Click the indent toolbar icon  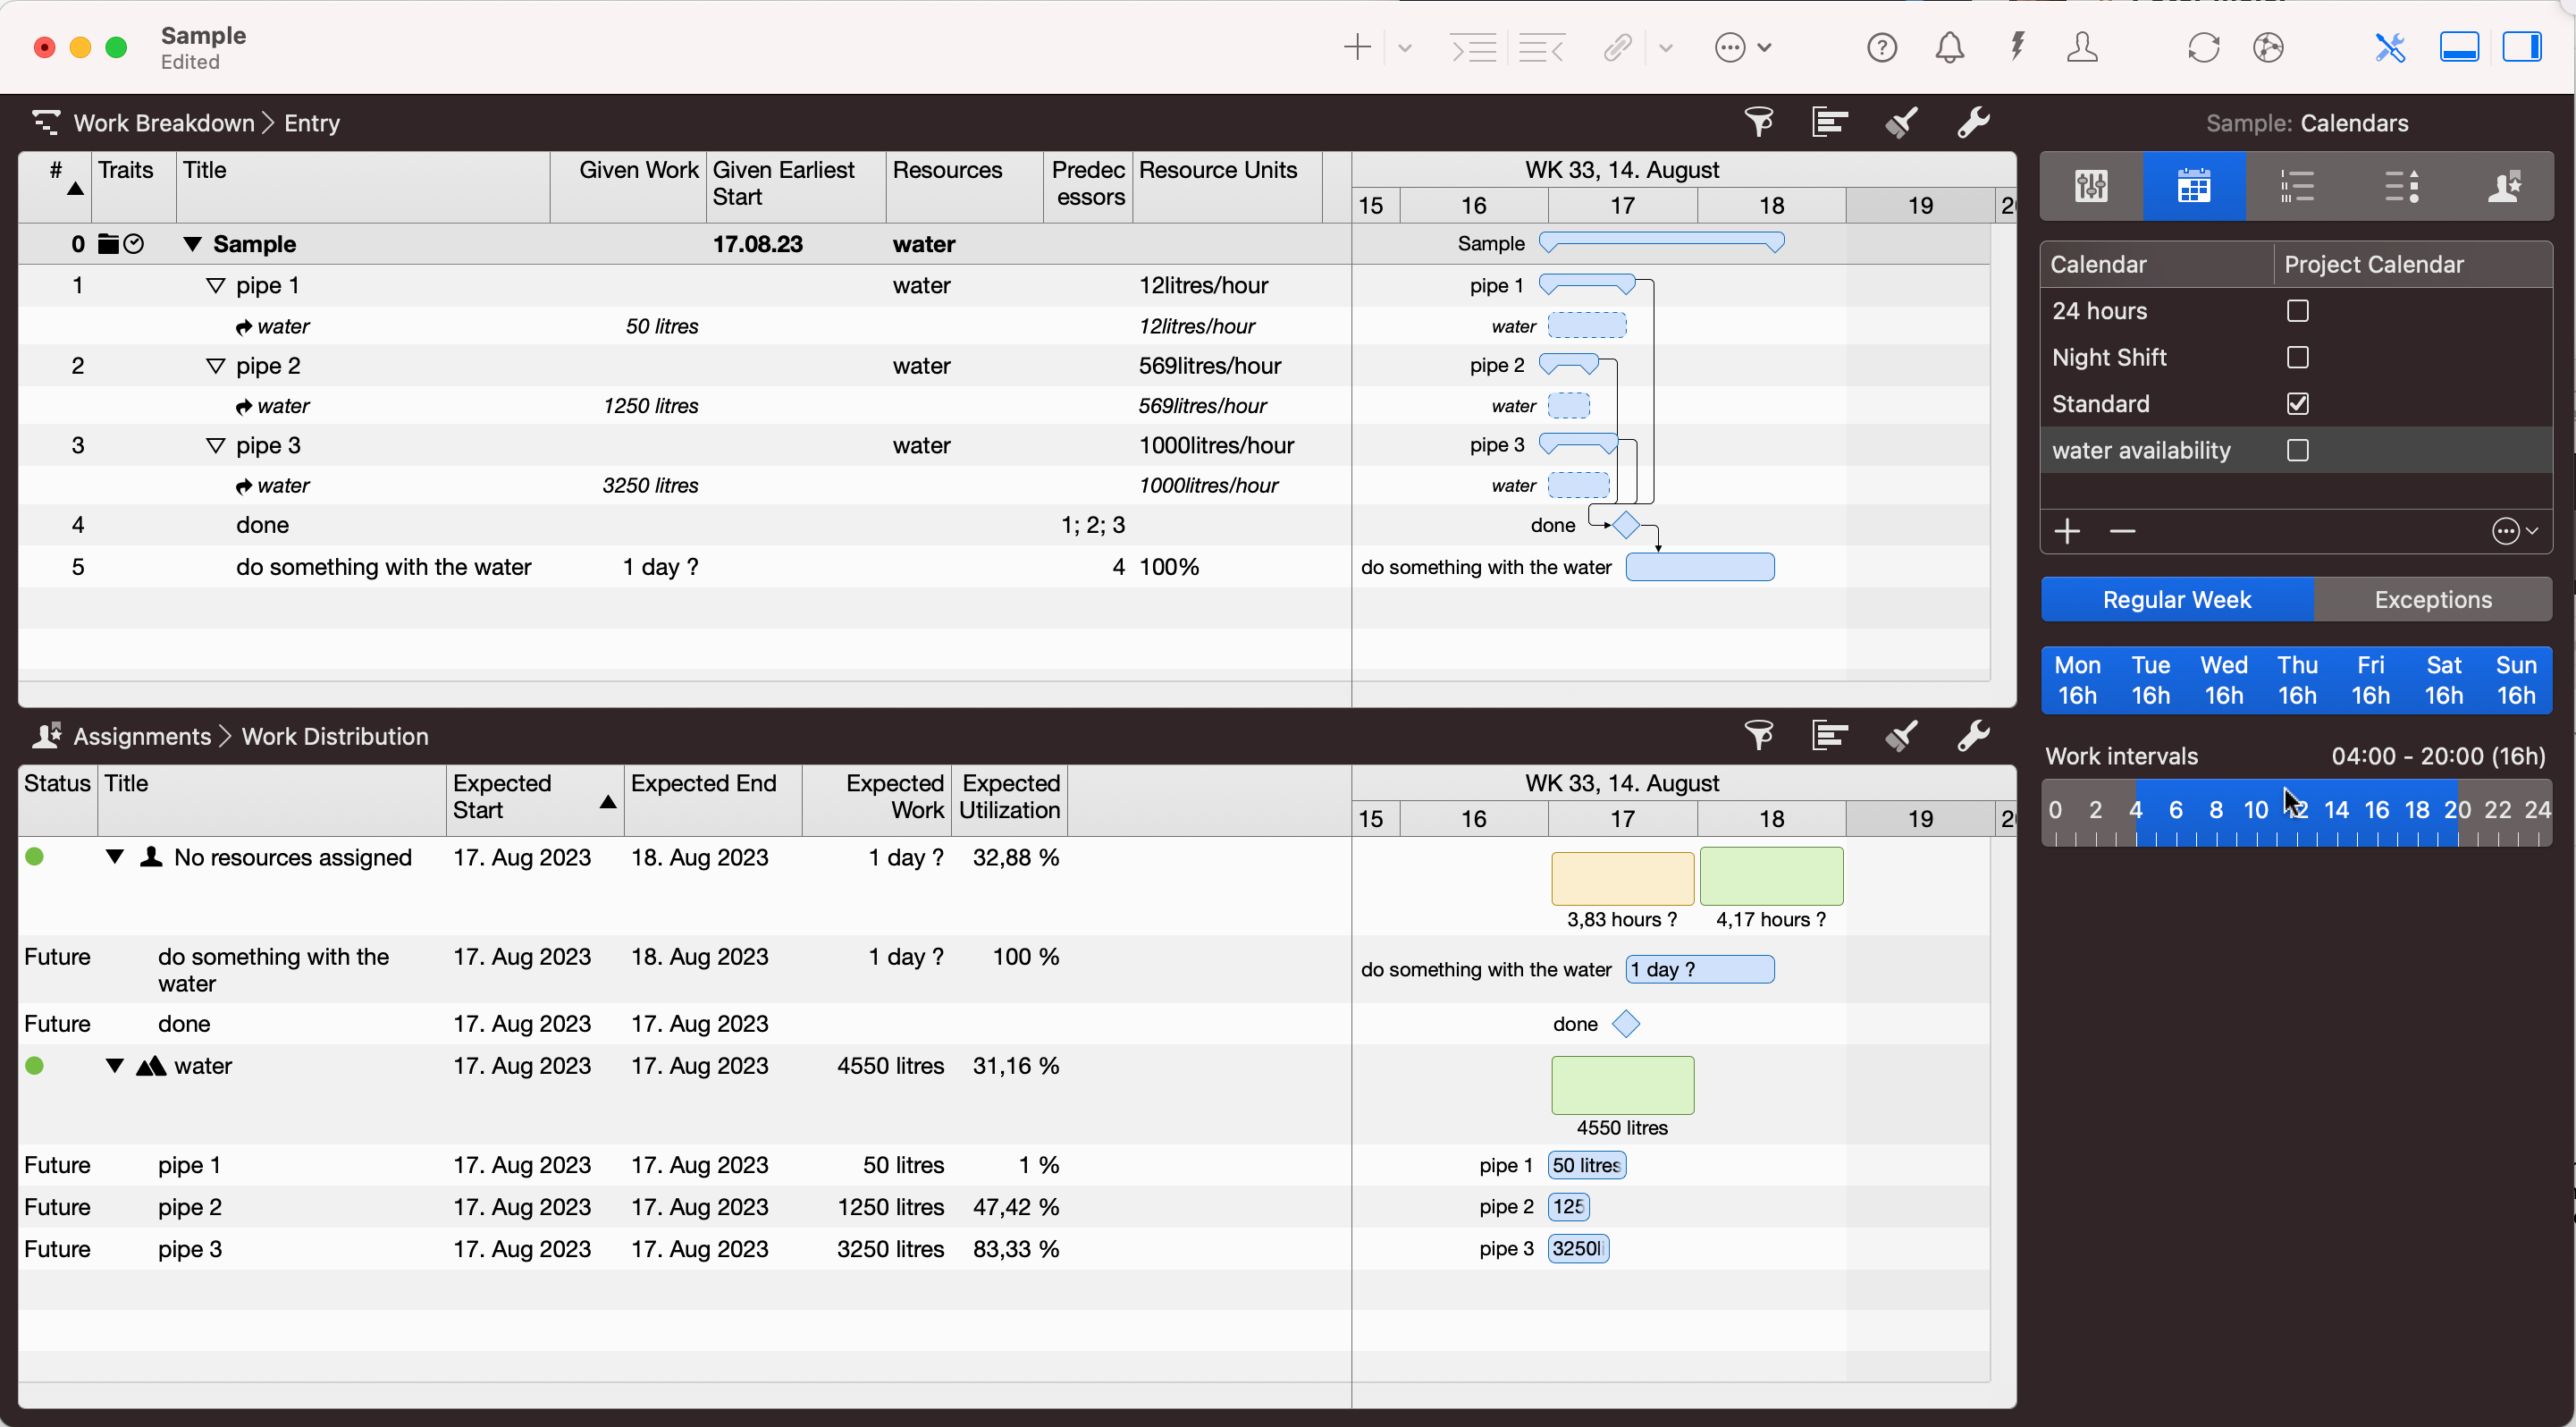(1473, 47)
